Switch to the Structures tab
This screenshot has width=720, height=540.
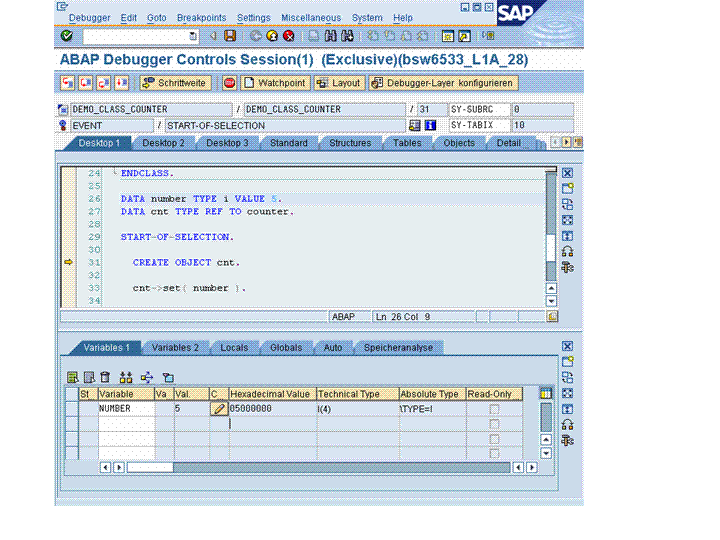pos(350,143)
